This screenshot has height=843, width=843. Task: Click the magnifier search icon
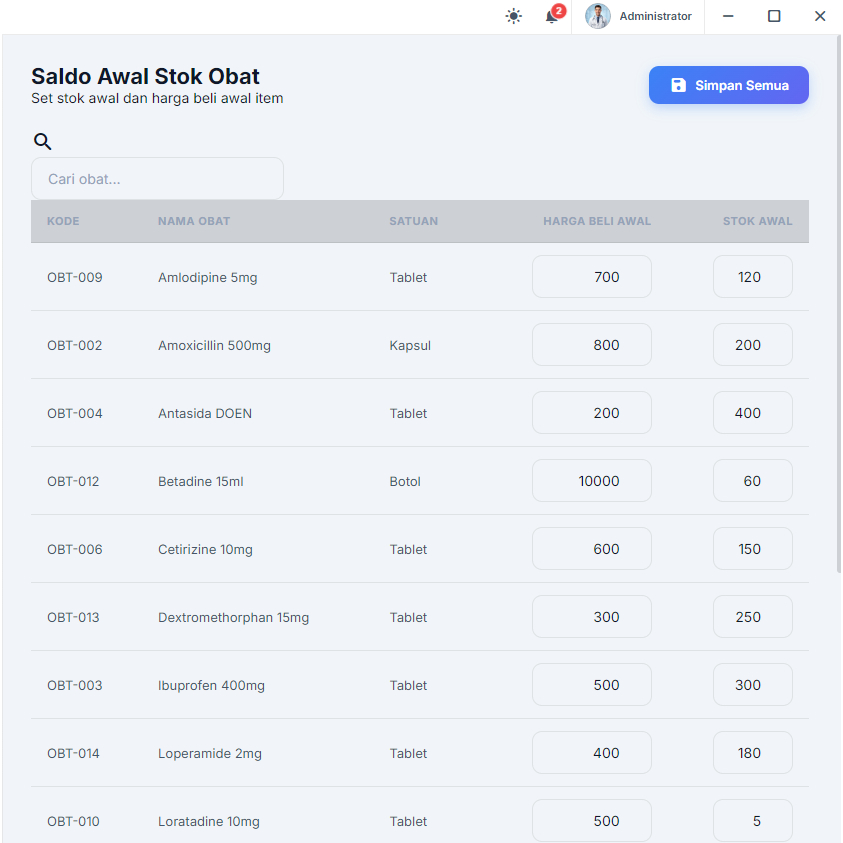pos(42,141)
